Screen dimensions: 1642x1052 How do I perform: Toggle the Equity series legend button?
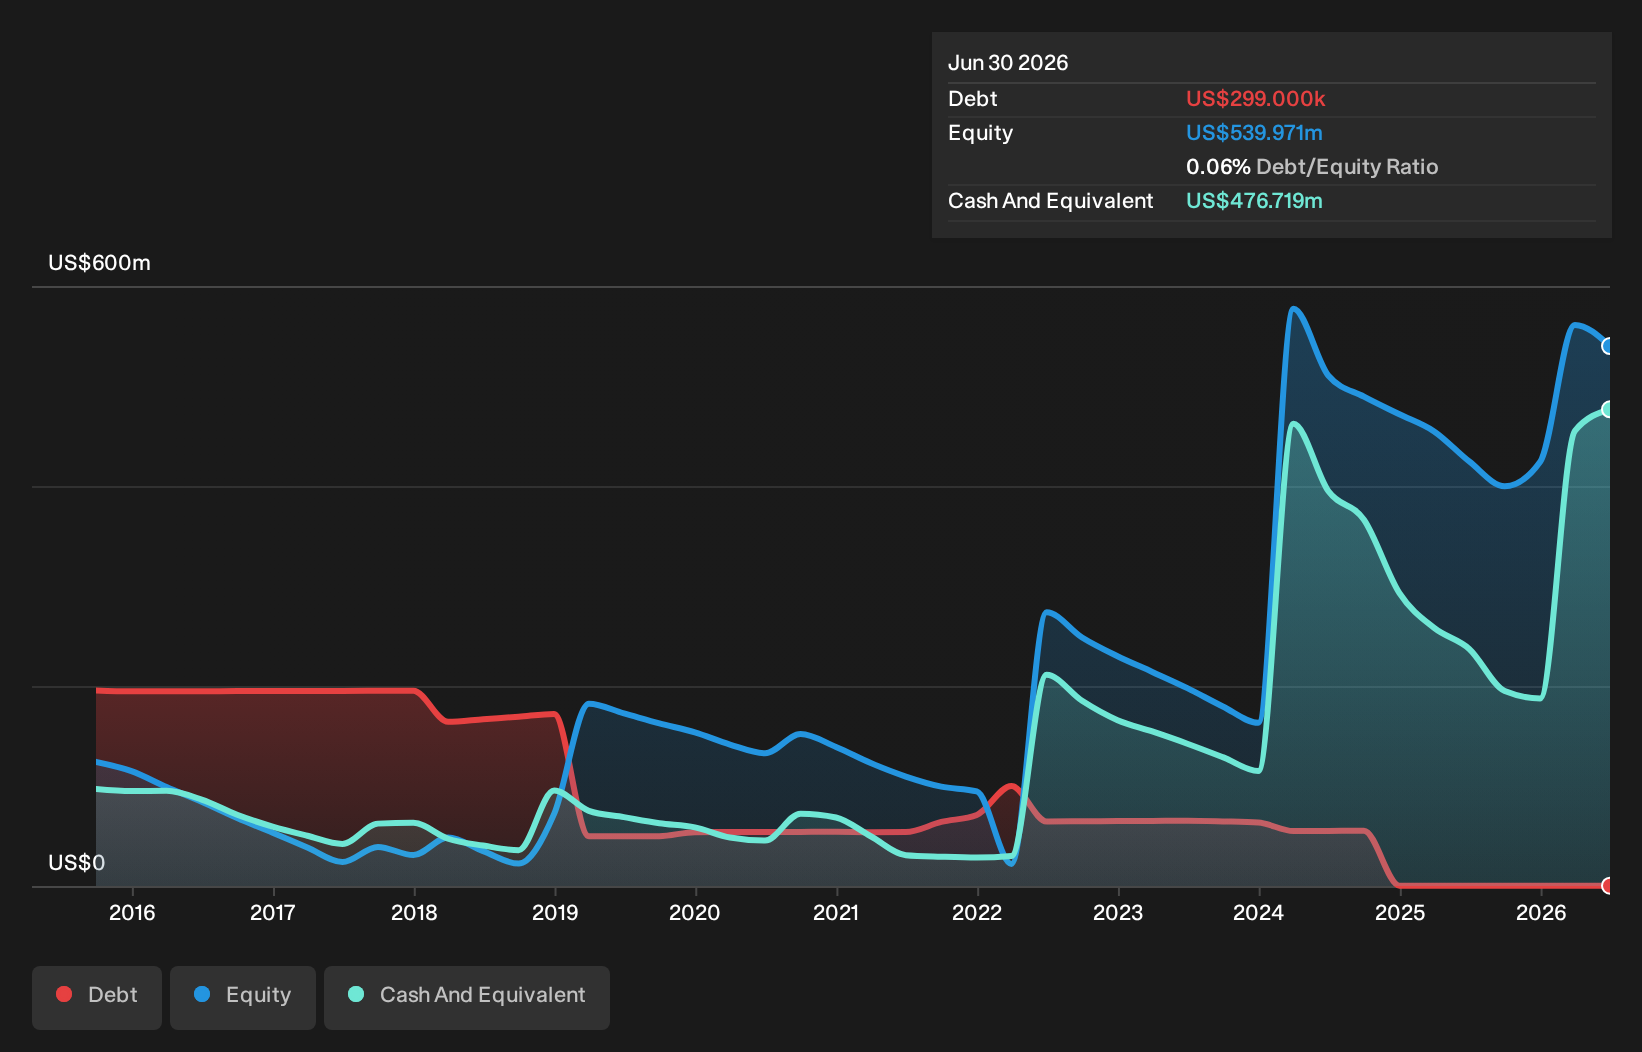coord(243,997)
